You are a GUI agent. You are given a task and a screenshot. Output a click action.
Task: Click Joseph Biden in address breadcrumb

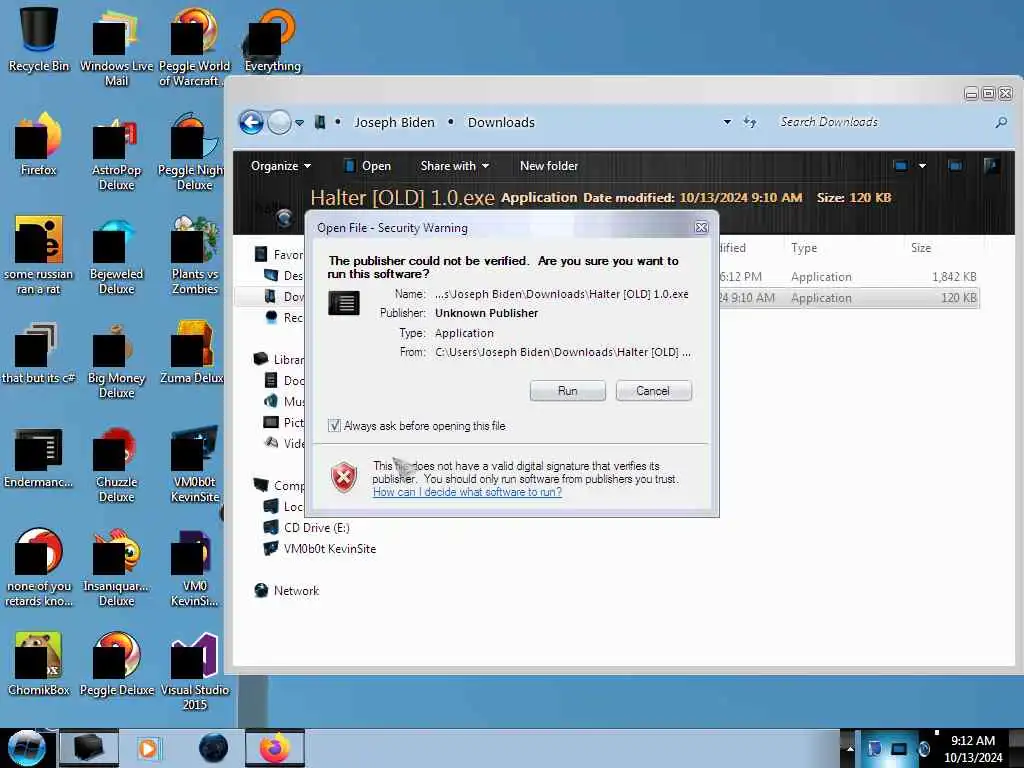click(x=394, y=122)
